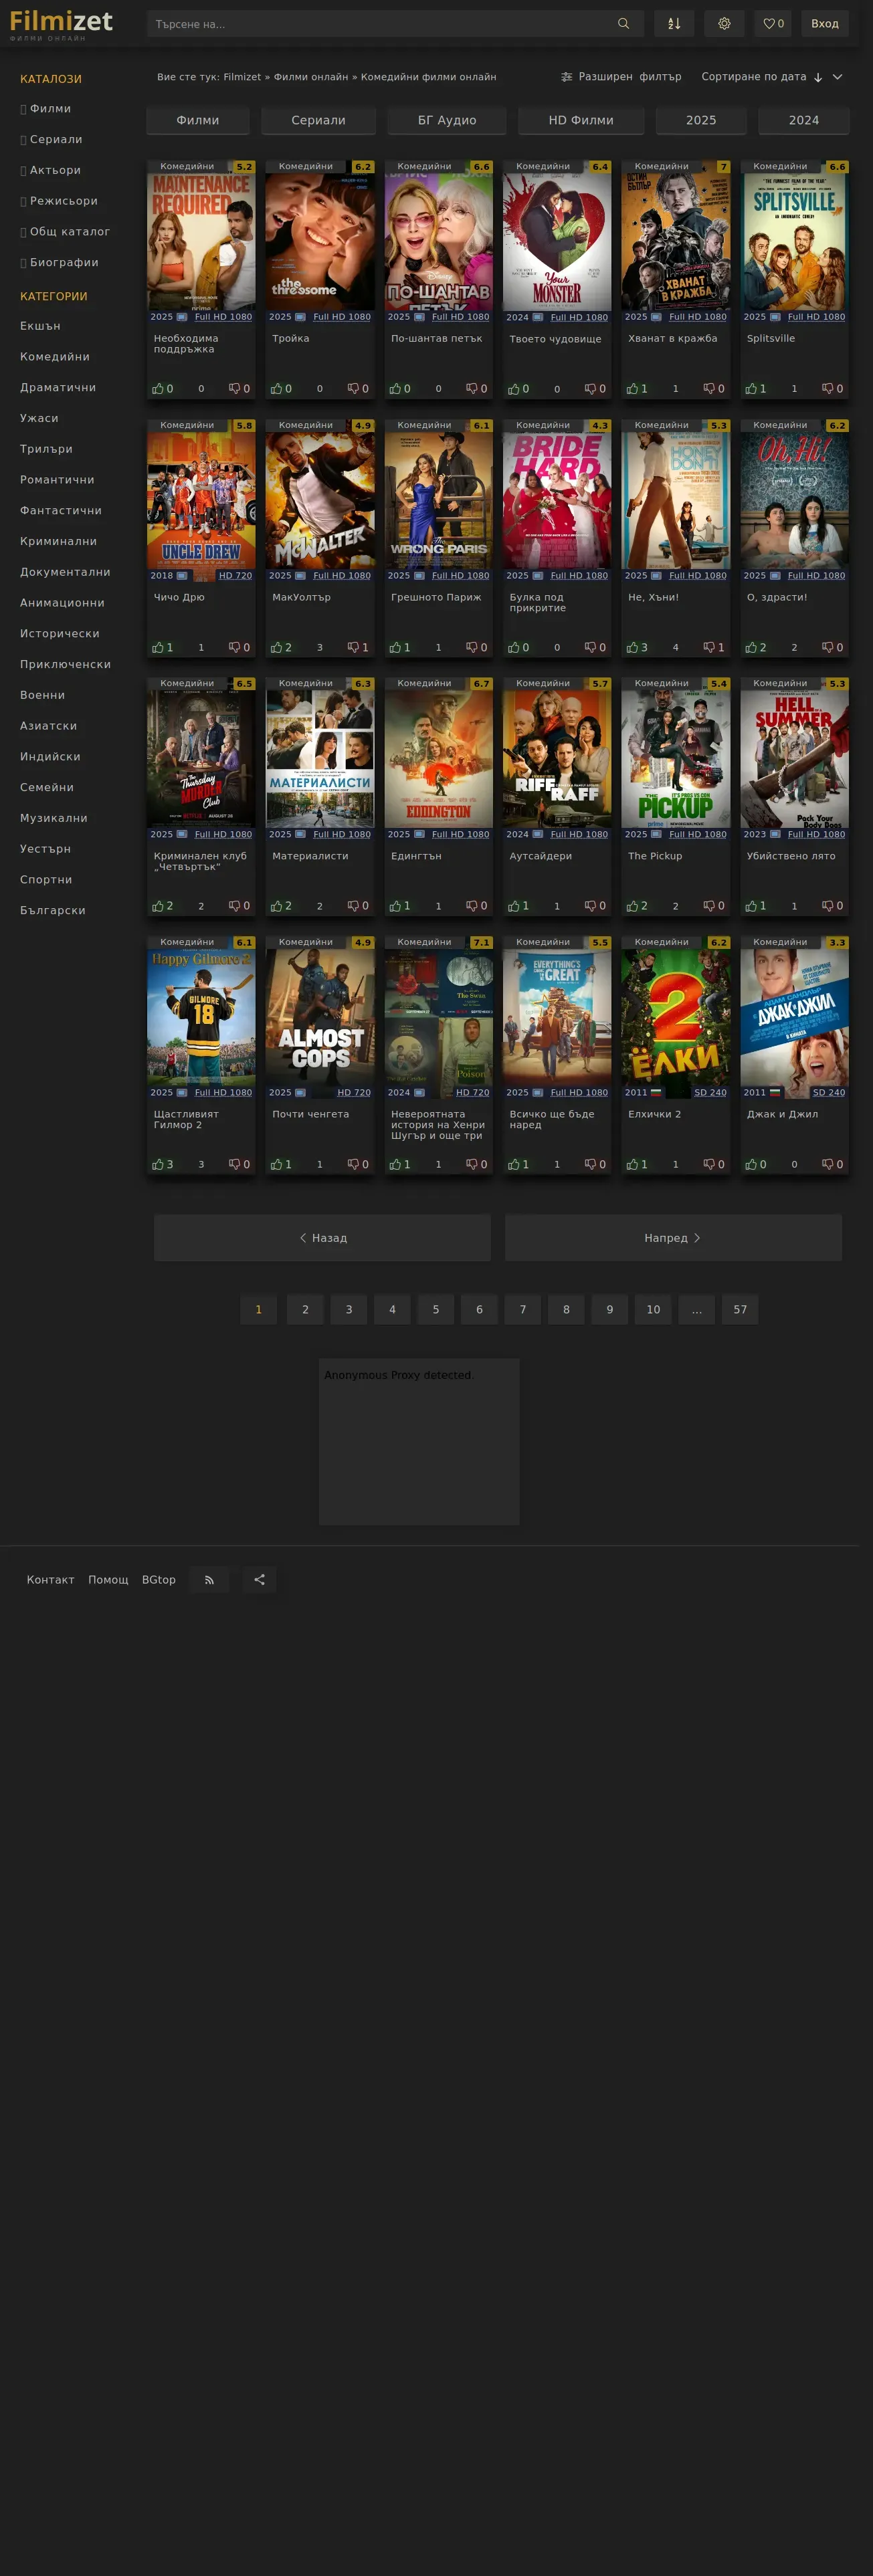Select the Анимационни category
The height and width of the screenshot is (2576, 873).
tap(62, 603)
